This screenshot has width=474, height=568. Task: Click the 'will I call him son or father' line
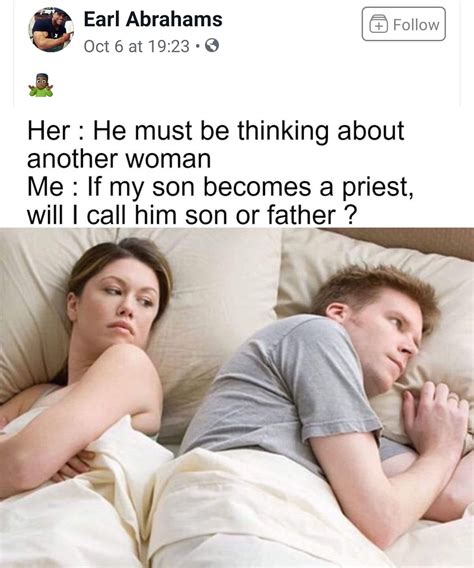pyautogui.click(x=190, y=216)
